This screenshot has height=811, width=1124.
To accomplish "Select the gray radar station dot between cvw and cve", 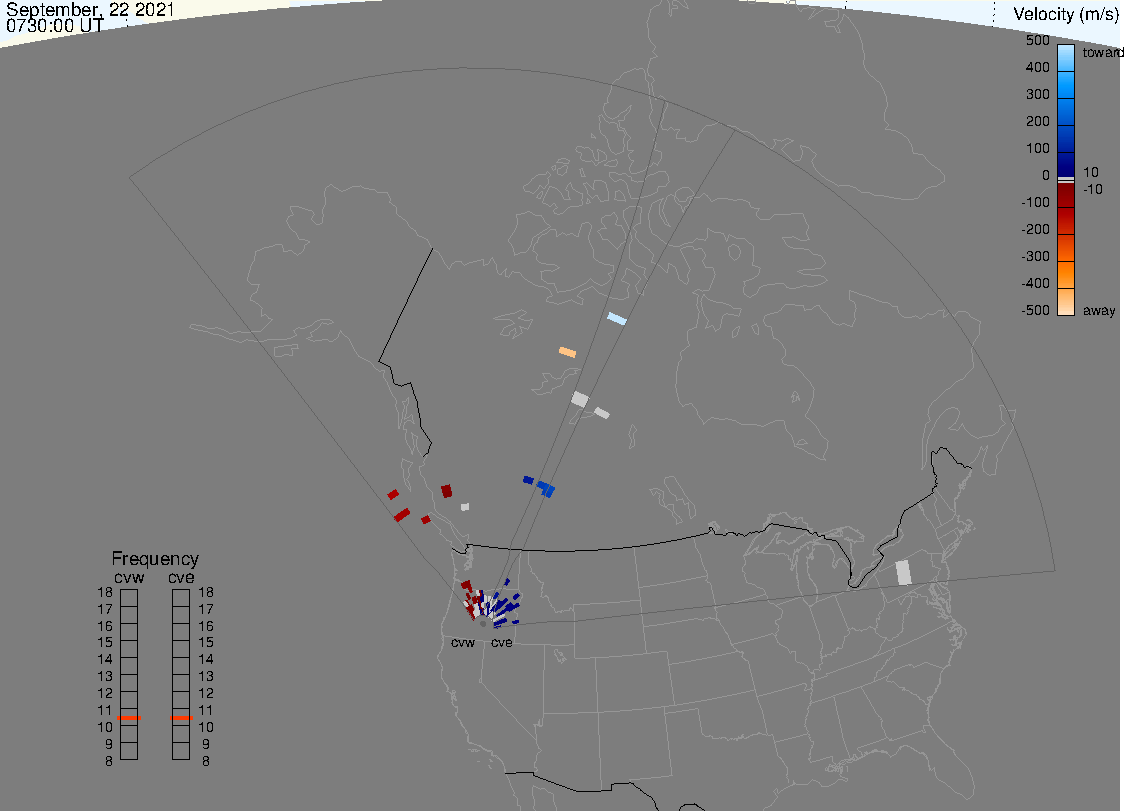I will (483, 623).
